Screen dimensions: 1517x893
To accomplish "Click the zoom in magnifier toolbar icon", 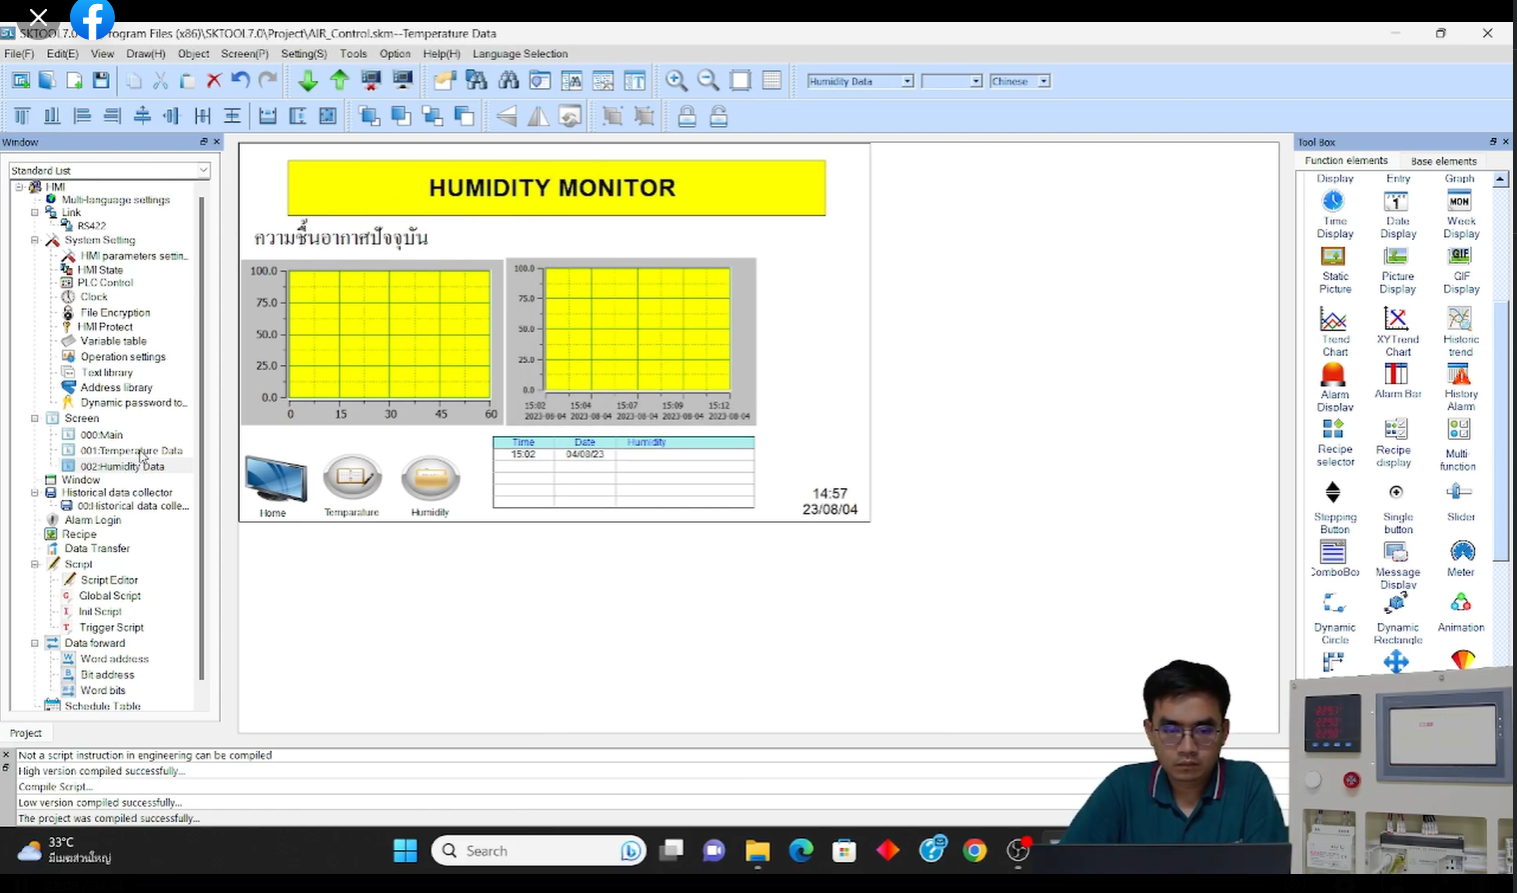I will click(x=676, y=81).
